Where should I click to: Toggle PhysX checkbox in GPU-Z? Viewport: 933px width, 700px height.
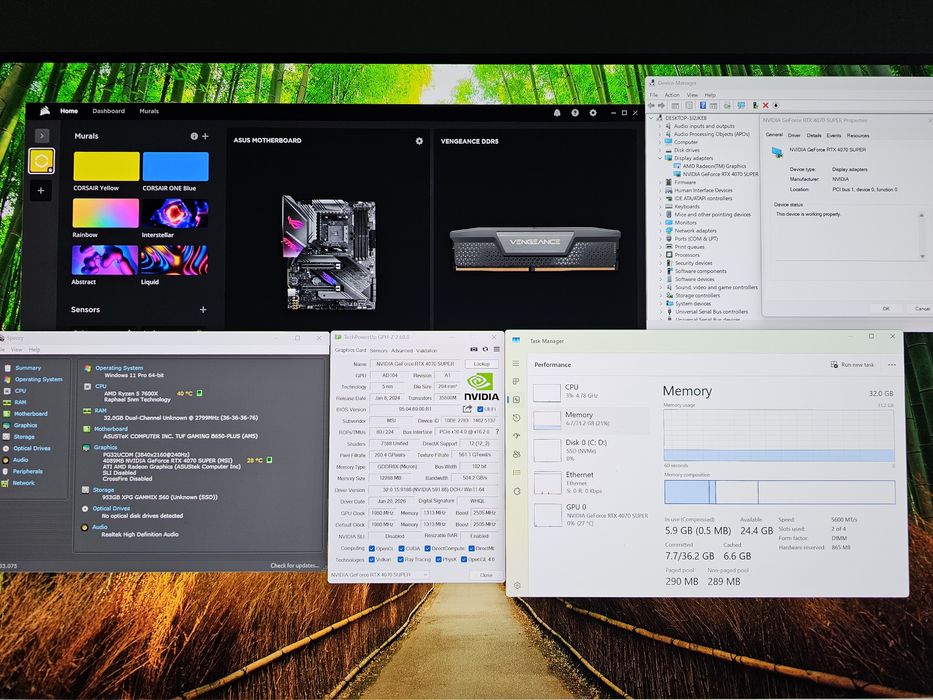pyautogui.click(x=438, y=560)
